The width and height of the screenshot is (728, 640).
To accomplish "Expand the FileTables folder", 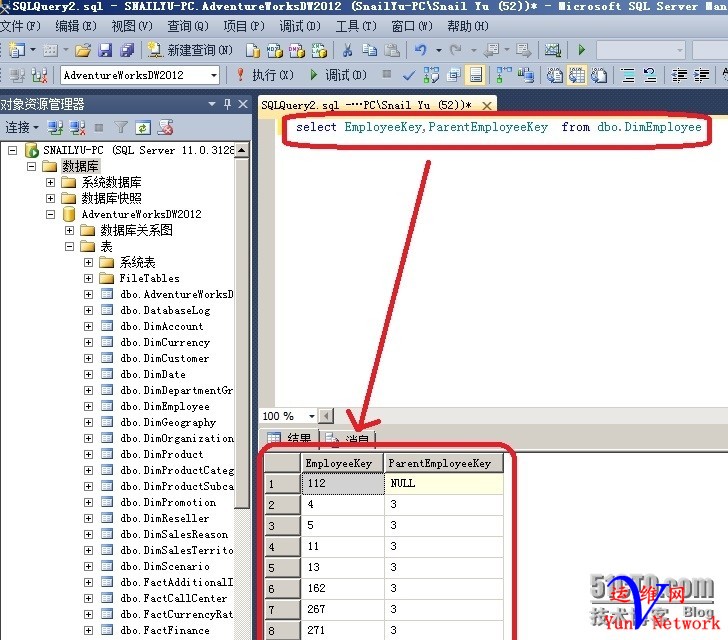I will pos(88,278).
